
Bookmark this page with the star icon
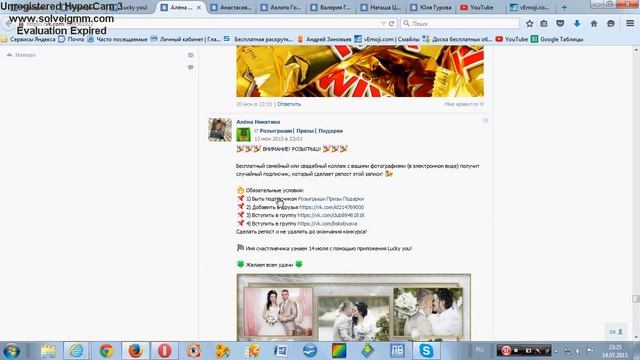coord(529,24)
